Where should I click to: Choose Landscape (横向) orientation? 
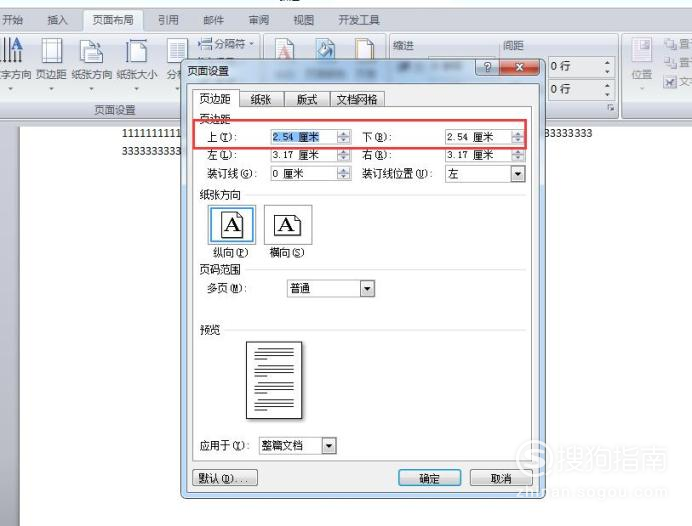(x=288, y=225)
